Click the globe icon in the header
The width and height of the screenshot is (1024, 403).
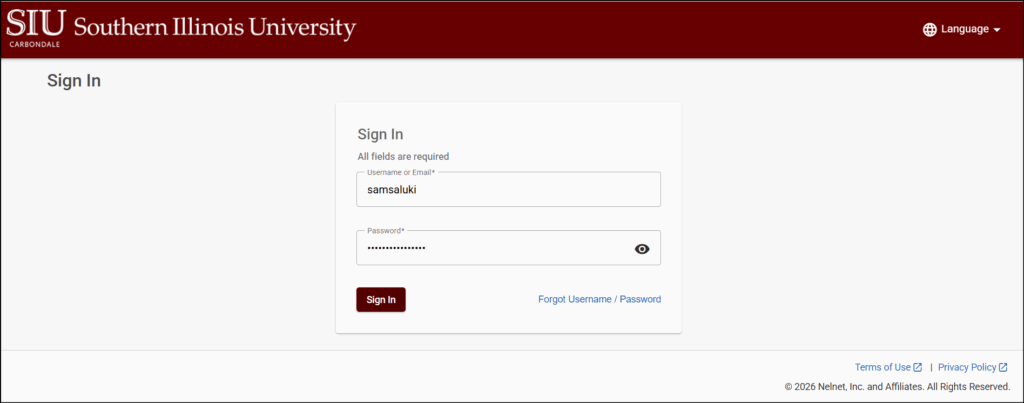(930, 30)
